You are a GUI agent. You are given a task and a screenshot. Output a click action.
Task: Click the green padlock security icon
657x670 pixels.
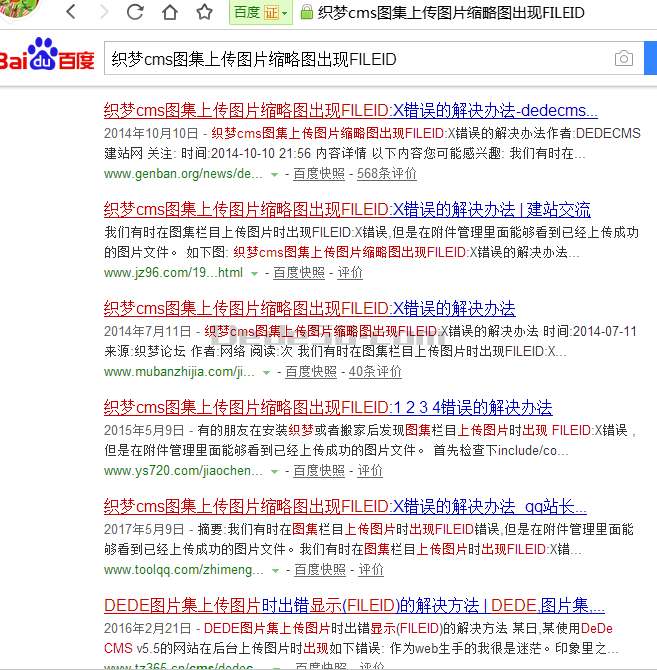[306, 12]
